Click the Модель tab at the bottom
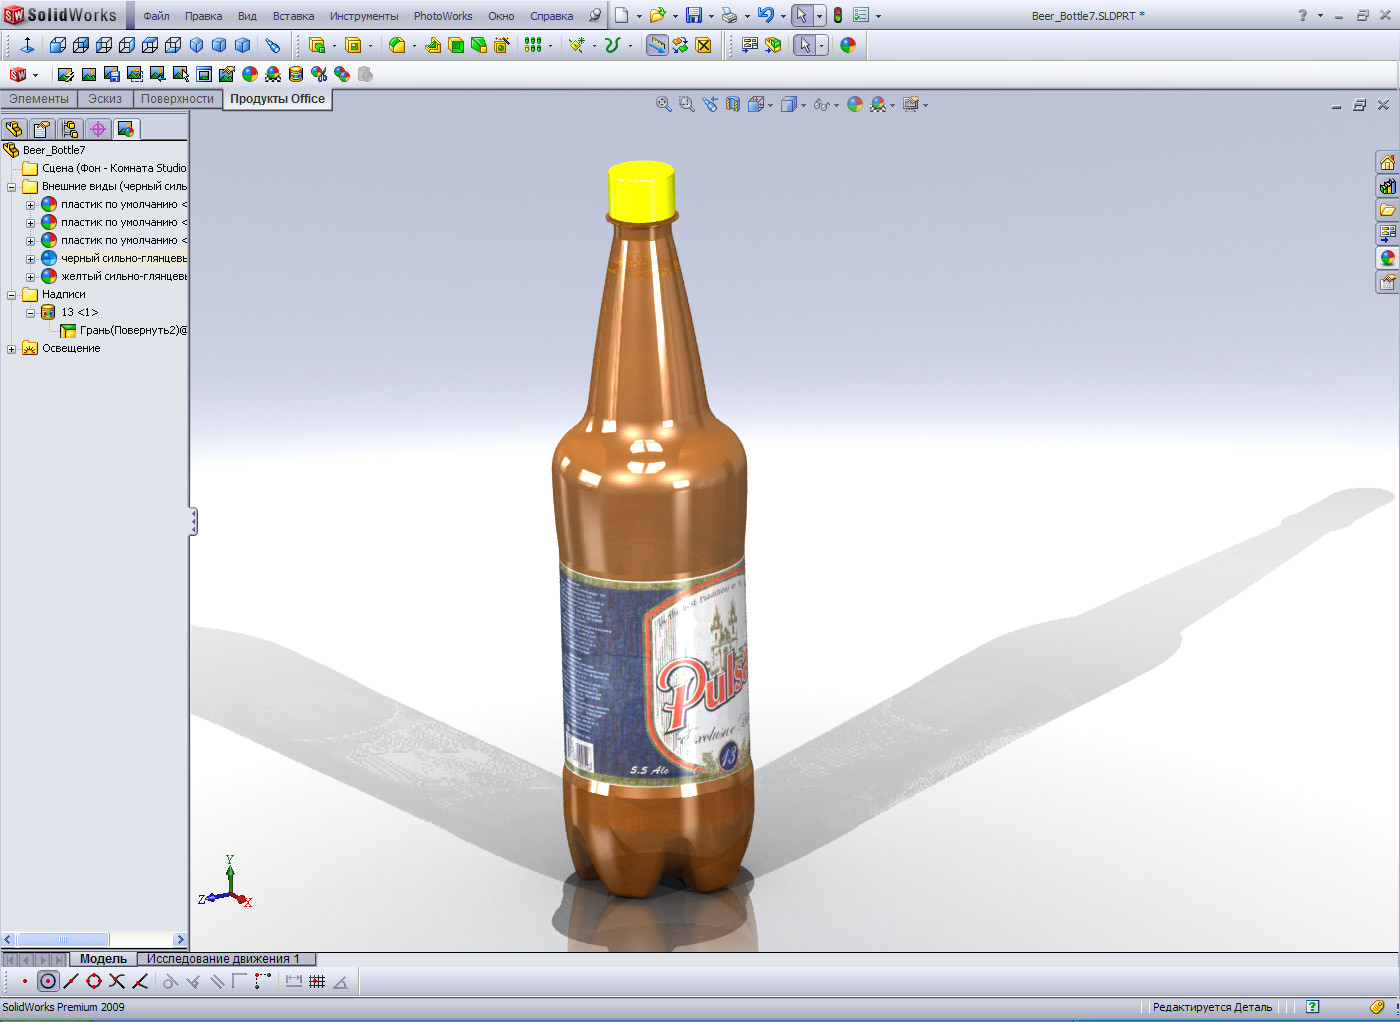 [x=103, y=959]
